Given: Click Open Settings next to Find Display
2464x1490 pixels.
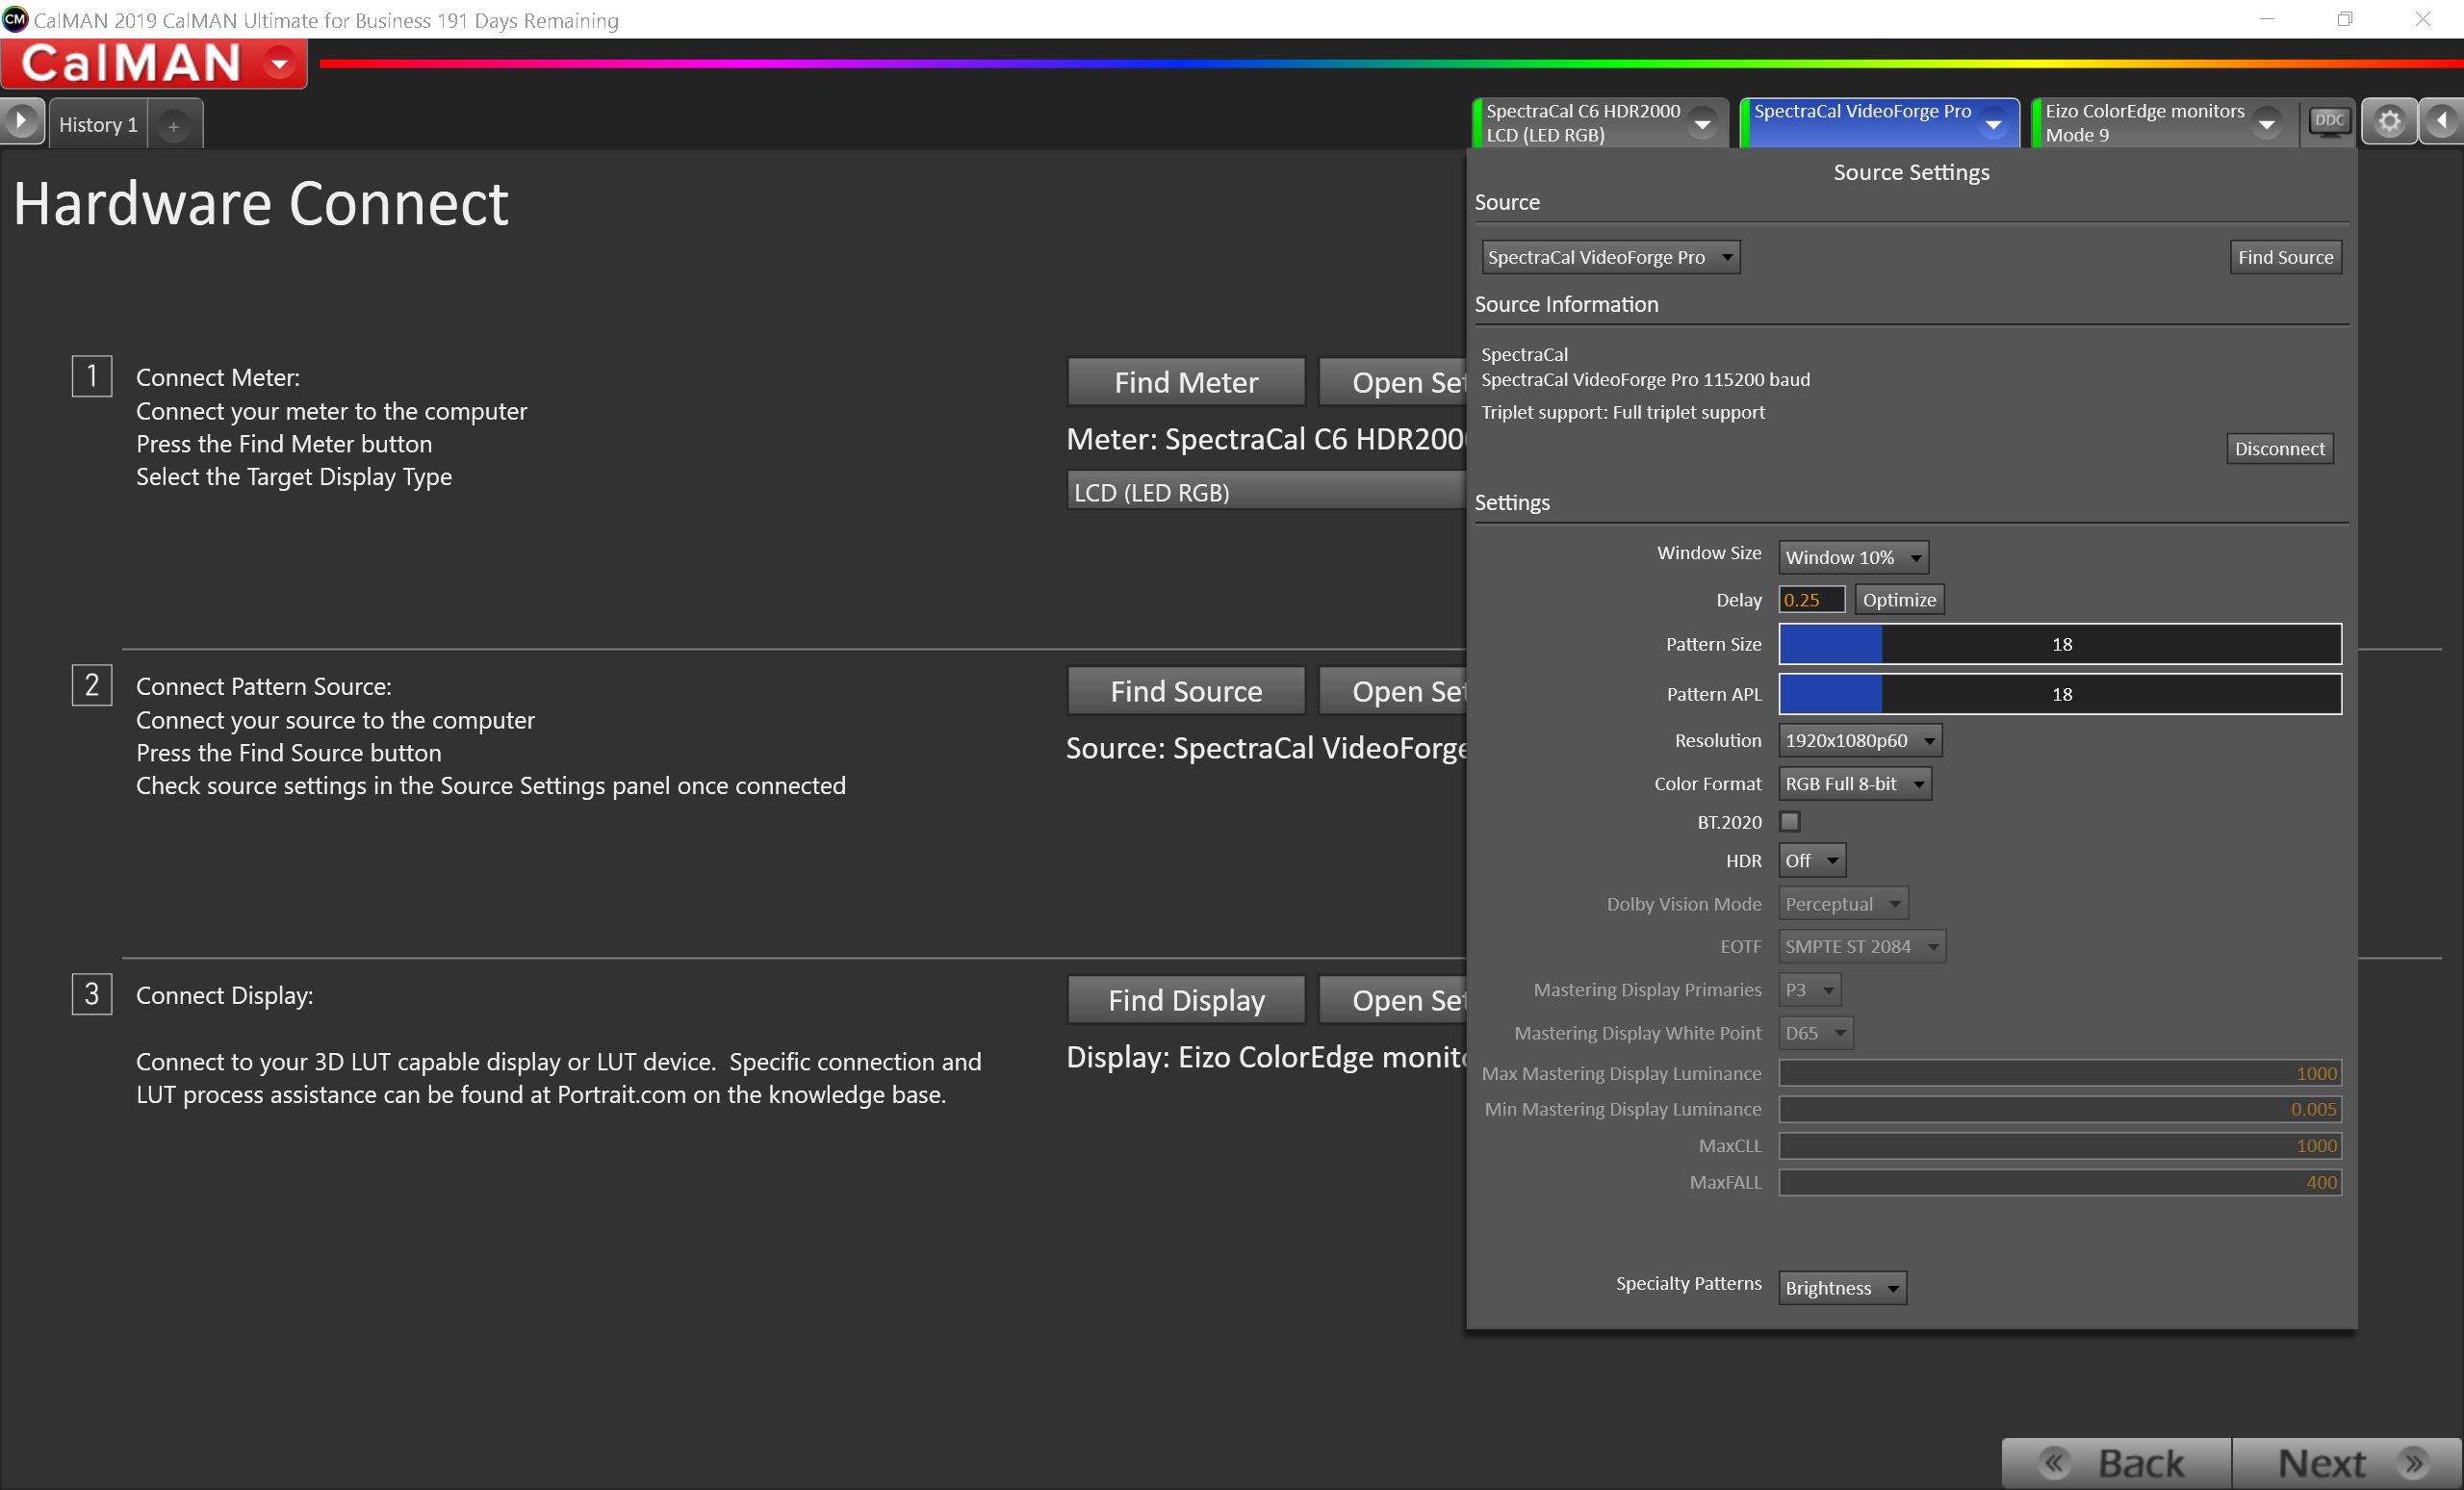Looking at the screenshot, I should 1393,1000.
